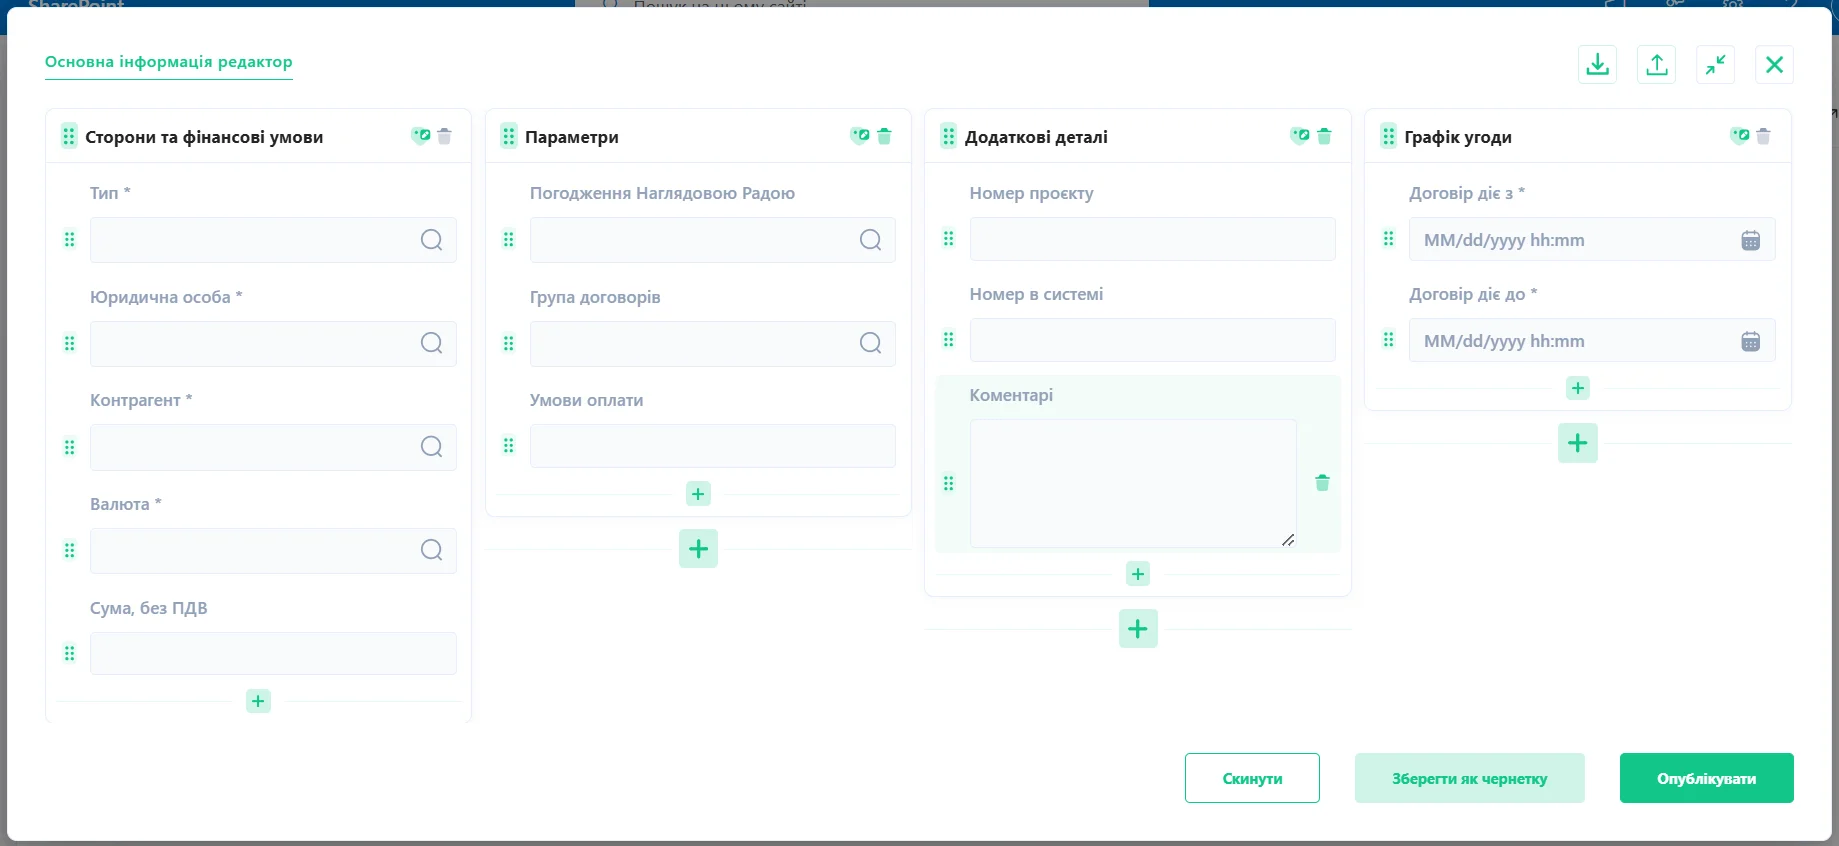Click the search icon in the 'Тип' field

coord(431,240)
